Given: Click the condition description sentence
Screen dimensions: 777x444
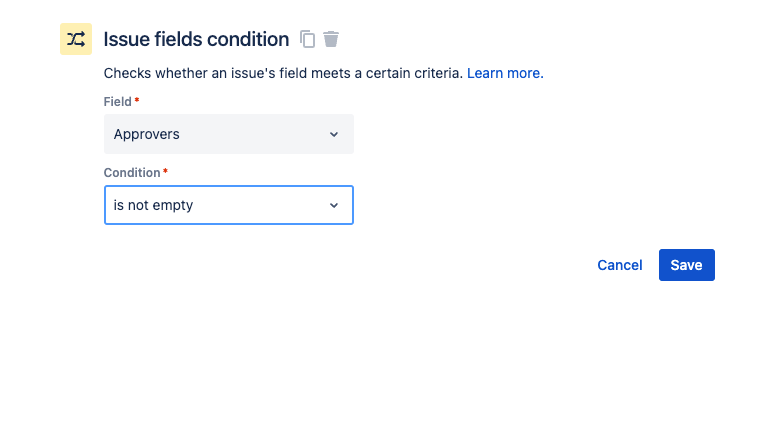Looking at the screenshot, I should pyautogui.click(x=283, y=73).
